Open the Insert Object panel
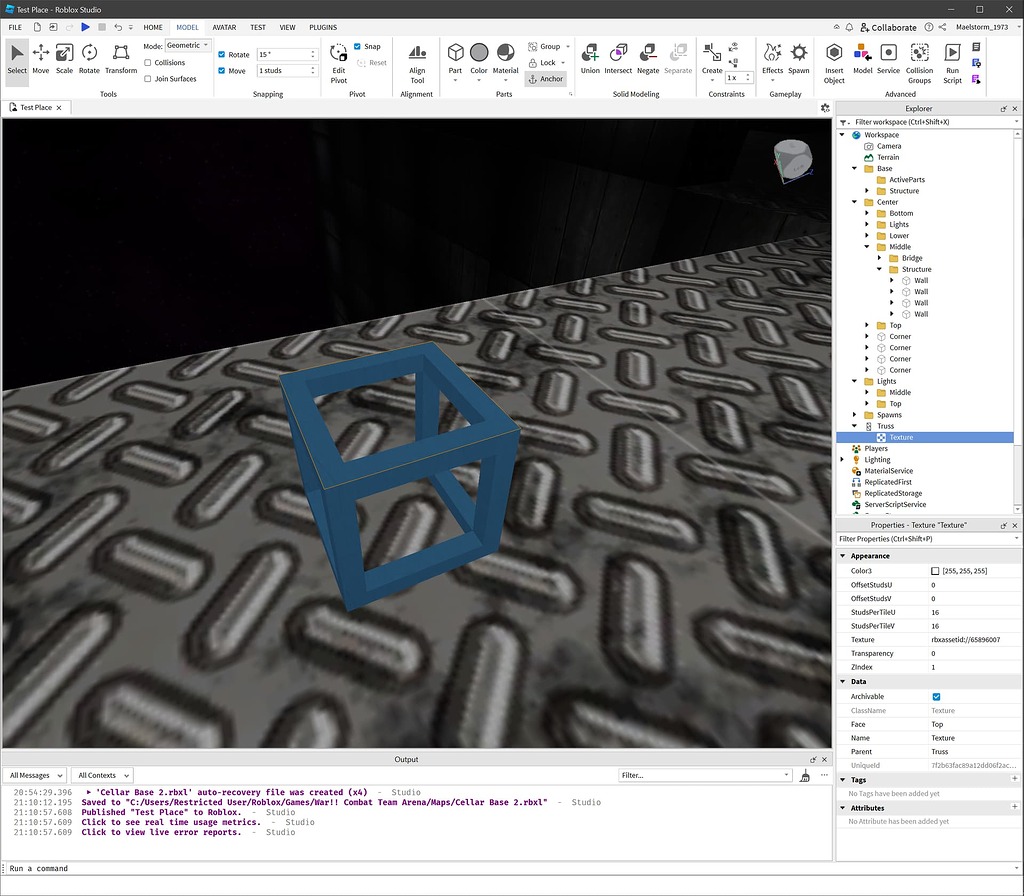Viewport: 1024px width, 896px height. click(834, 60)
